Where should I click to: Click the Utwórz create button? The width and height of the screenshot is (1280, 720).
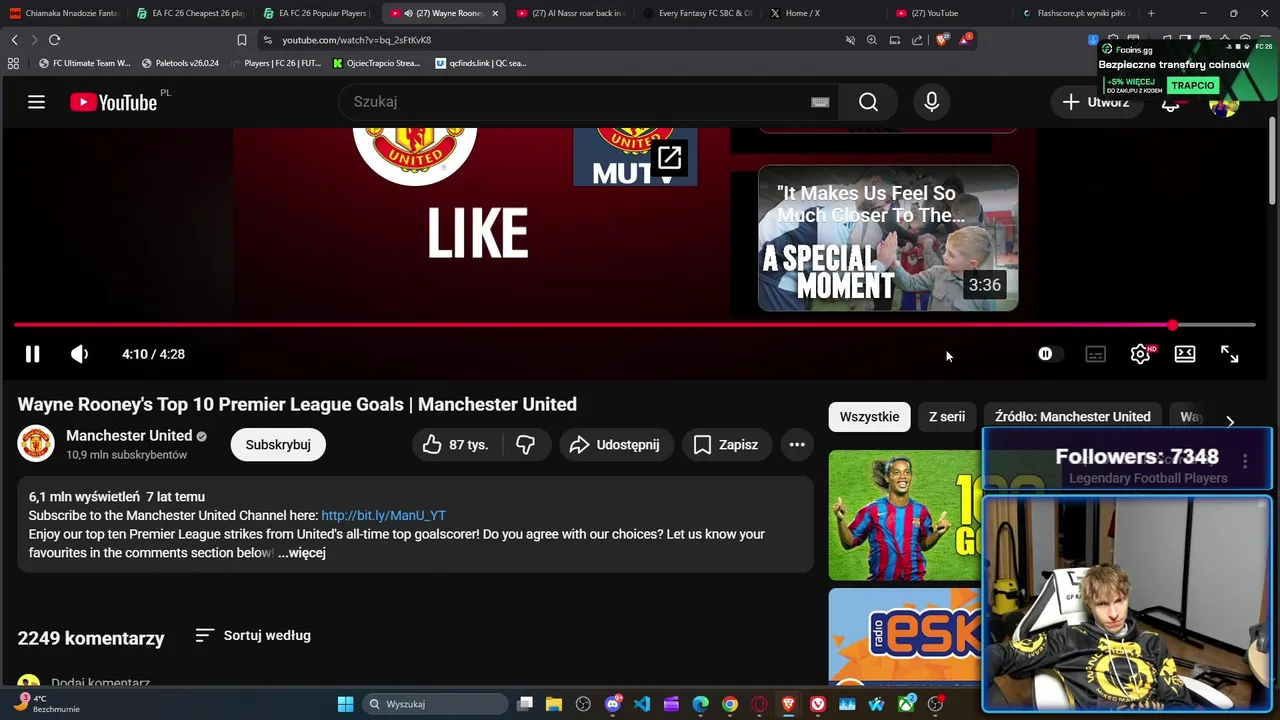tap(1096, 102)
